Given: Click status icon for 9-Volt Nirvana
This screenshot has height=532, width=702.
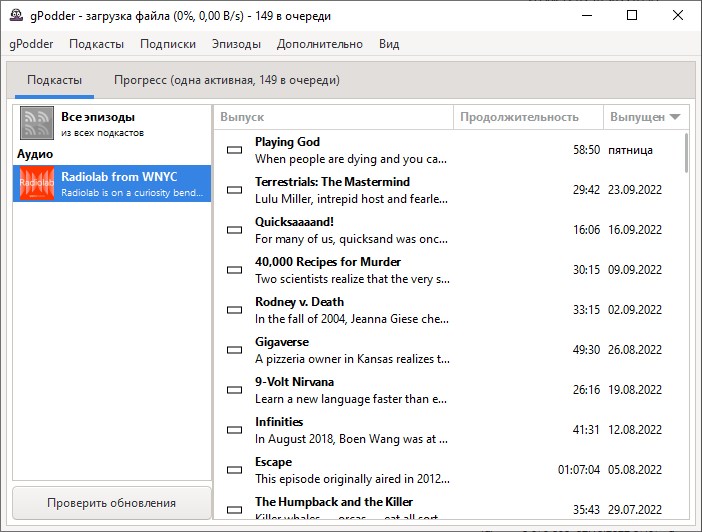Looking at the screenshot, I should pos(235,390).
